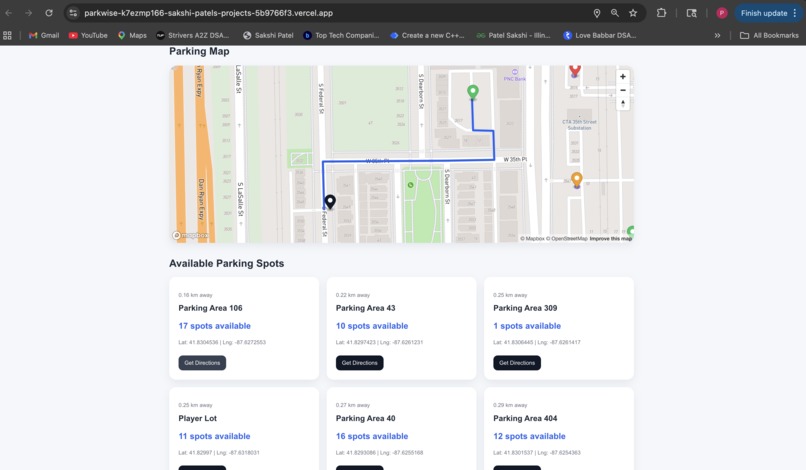Click the browser back arrow
Image resolution: width=806 pixels, height=470 pixels.
[x=9, y=13]
